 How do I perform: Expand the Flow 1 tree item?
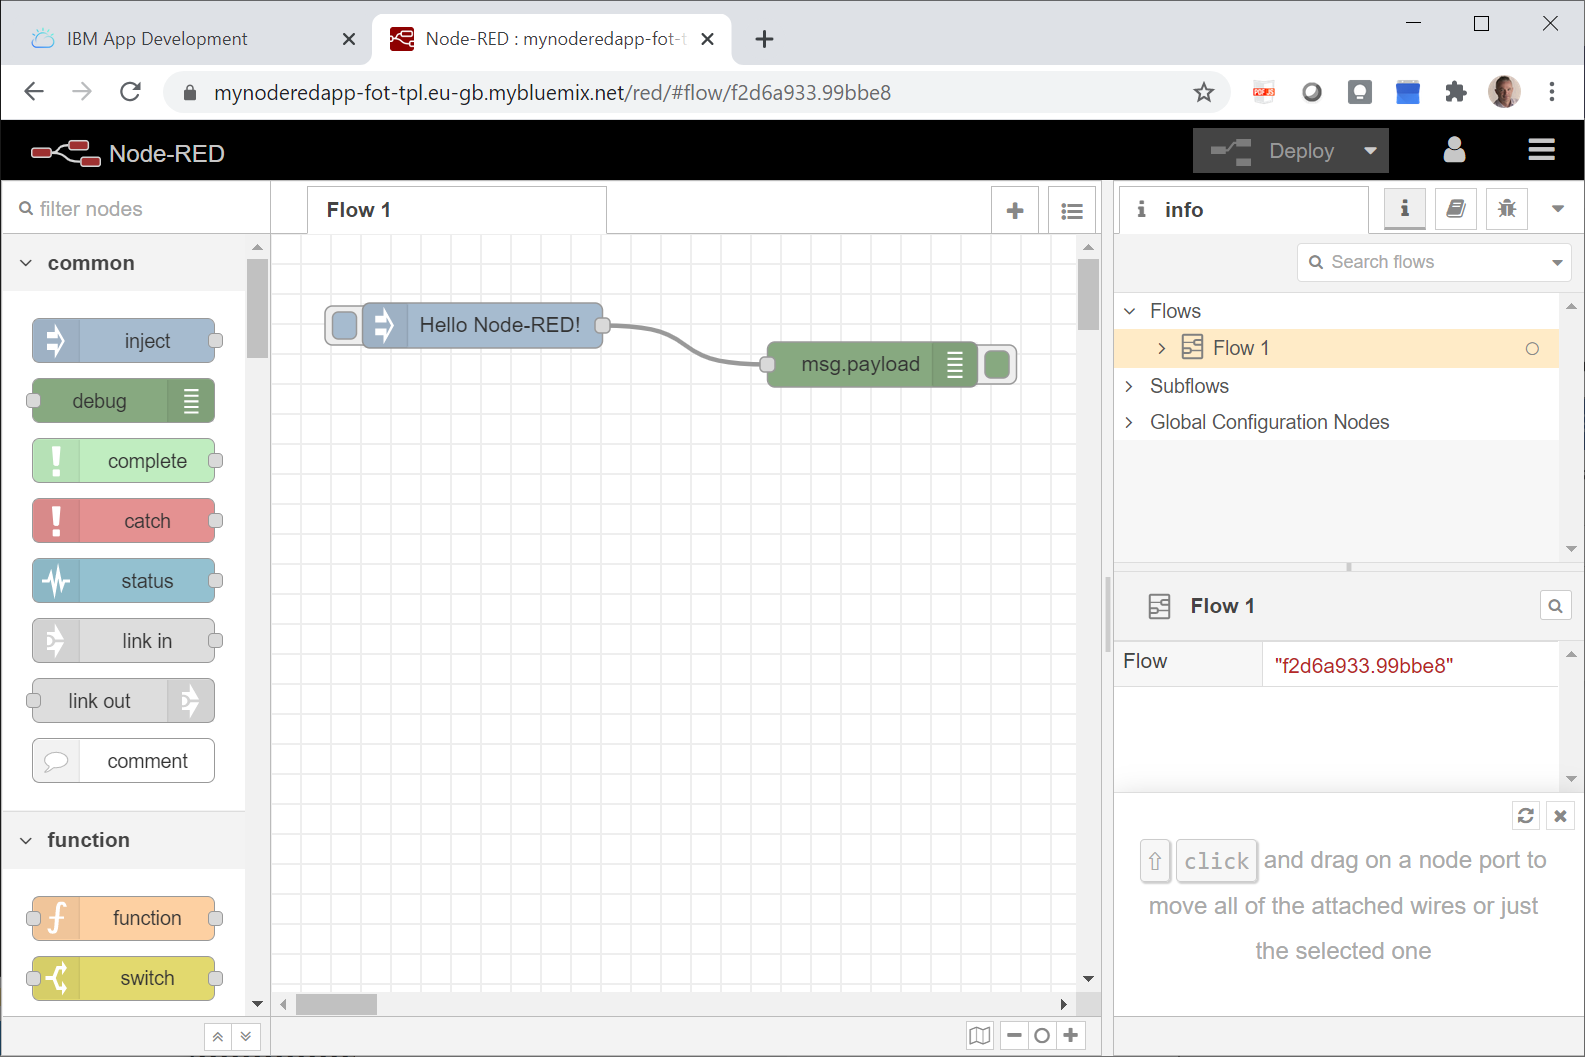[1162, 348]
